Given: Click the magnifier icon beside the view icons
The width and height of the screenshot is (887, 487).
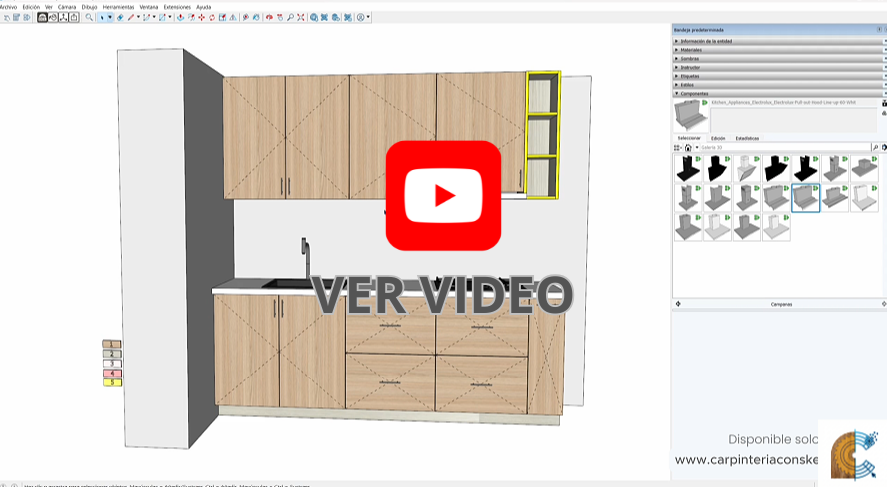Looking at the screenshot, I should 89,18.
